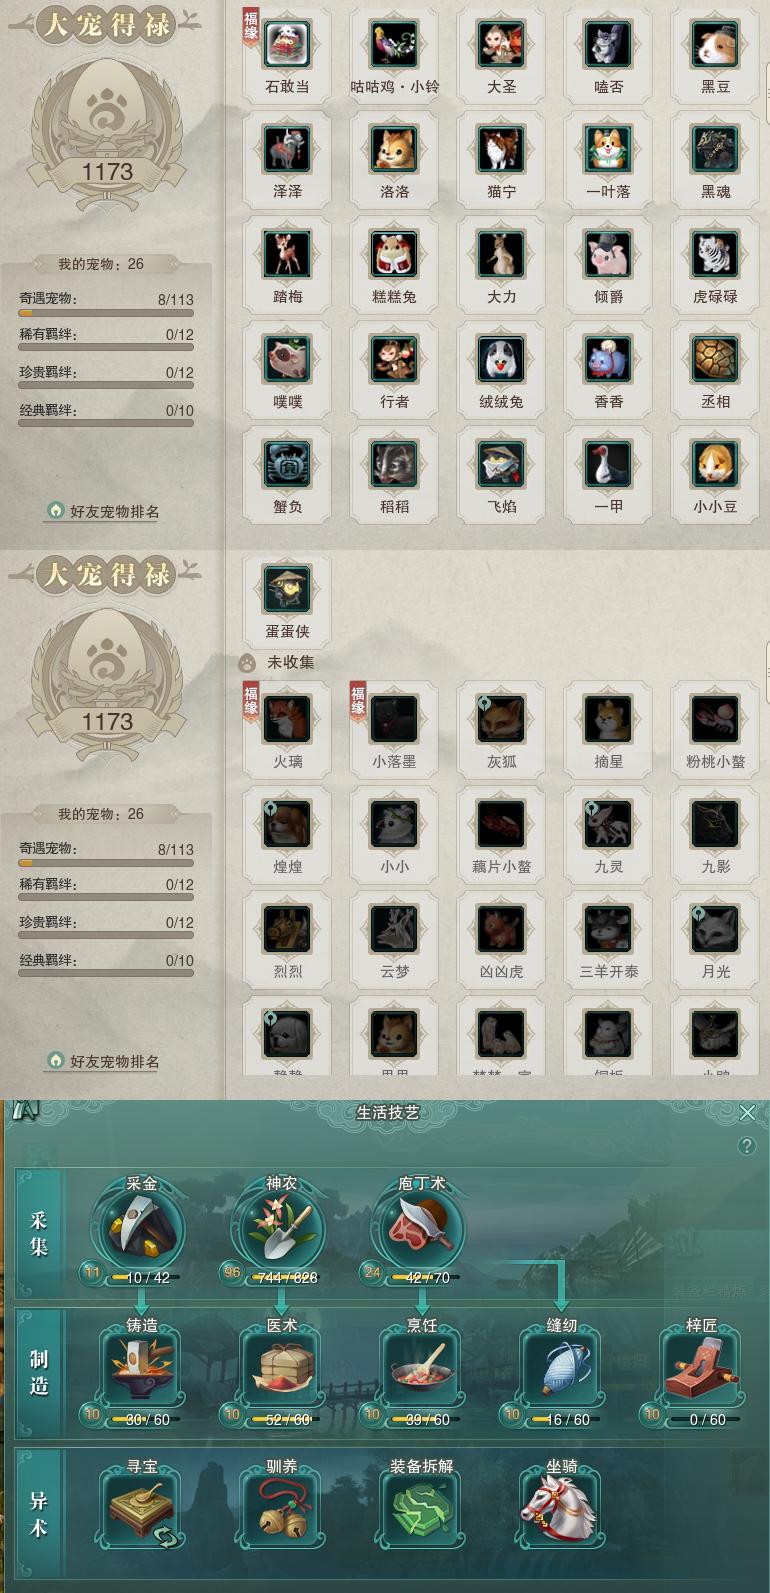The width and height of the screenshot is (770, 1593).
Task: Open the 大圣 monkey pet icon
Action: coord(501,45)
